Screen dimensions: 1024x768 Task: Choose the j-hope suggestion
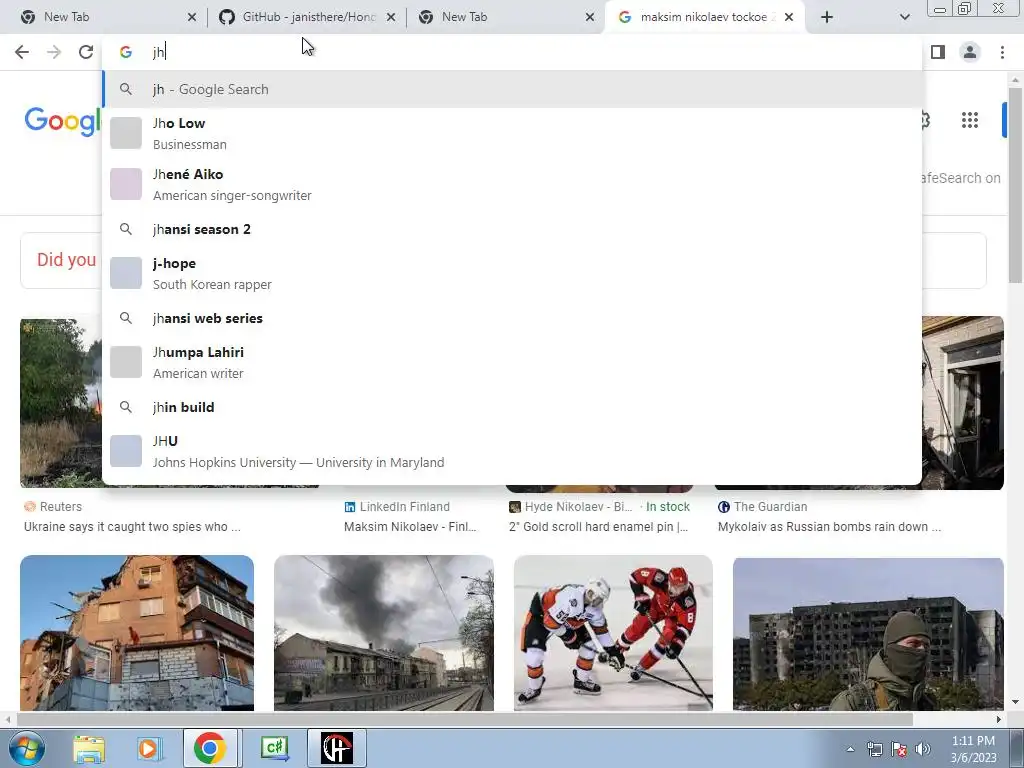coord(512,273)
